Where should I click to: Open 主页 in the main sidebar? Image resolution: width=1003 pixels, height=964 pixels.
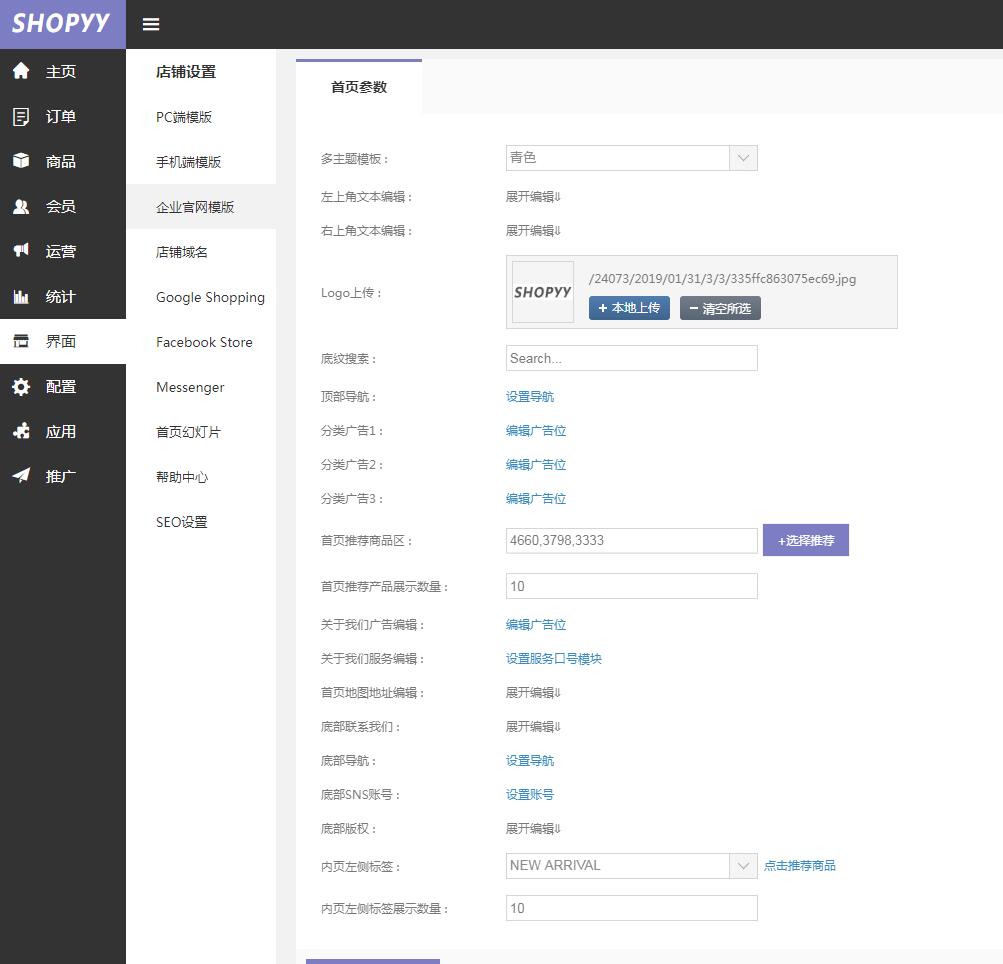(63, 71)
